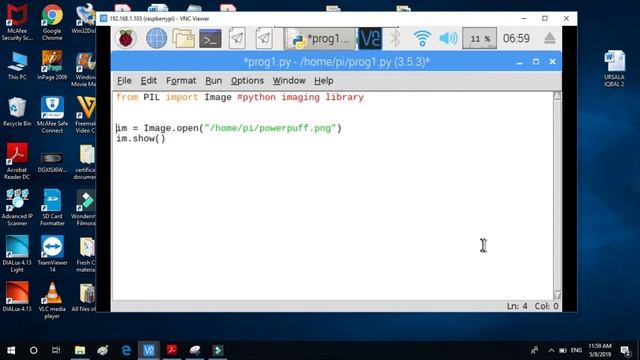This screenshot has width=640, height=360.
Task: Check the CPU usage monitor showing 11 %
Action: click(480, 39)
